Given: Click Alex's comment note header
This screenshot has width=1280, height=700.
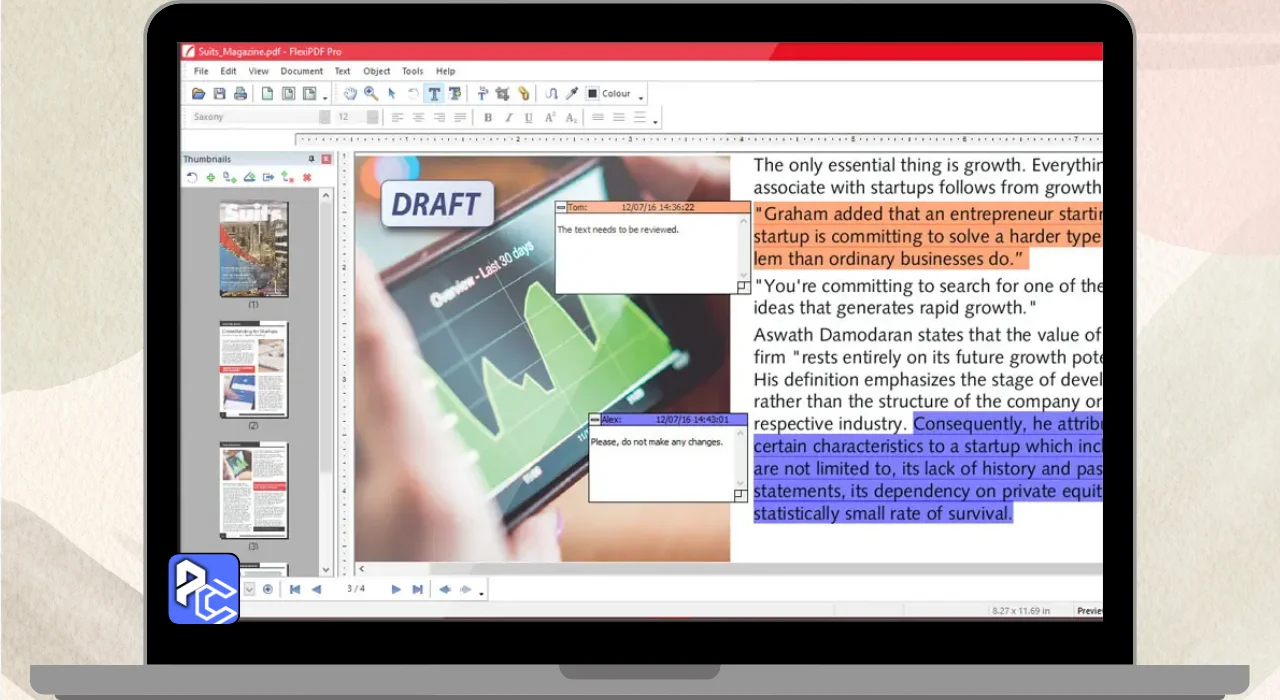Looking at the screenshot, I should coord(668,419).
